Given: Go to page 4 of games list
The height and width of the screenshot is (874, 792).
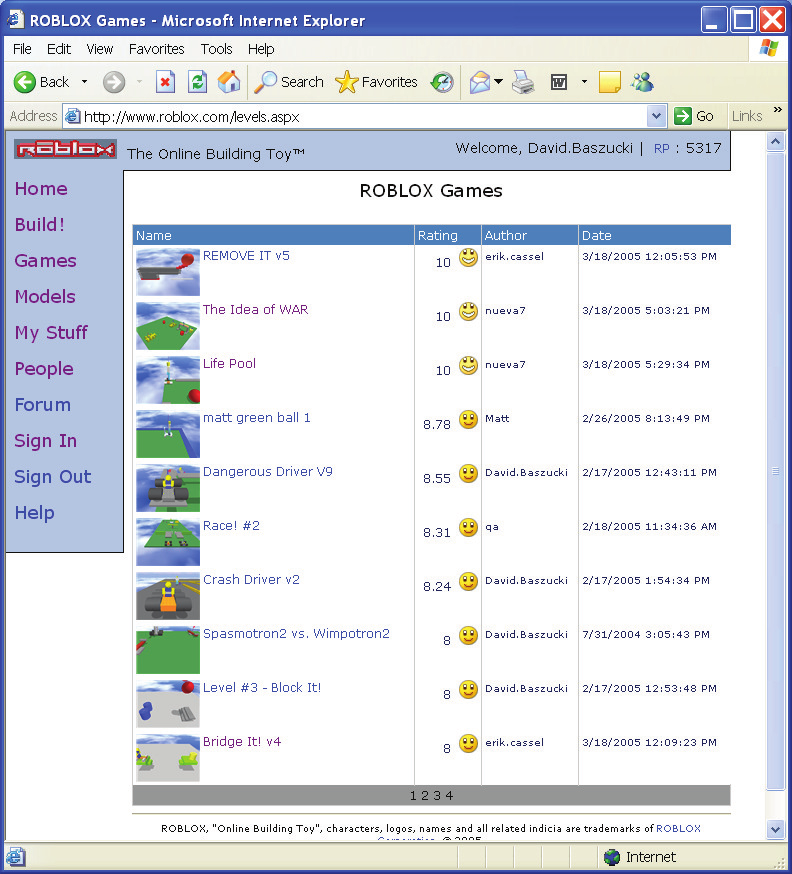Looking at the screenshot, I should coord(449,795).
